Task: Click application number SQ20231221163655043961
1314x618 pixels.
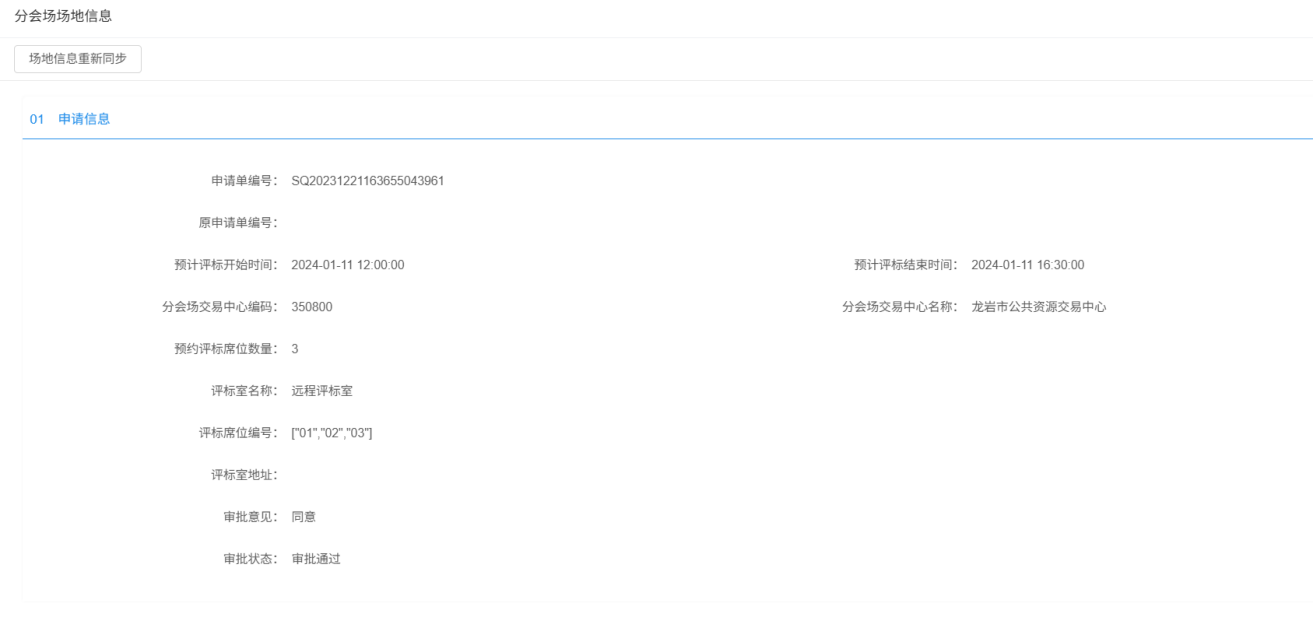Action: (x=367, y=181)
